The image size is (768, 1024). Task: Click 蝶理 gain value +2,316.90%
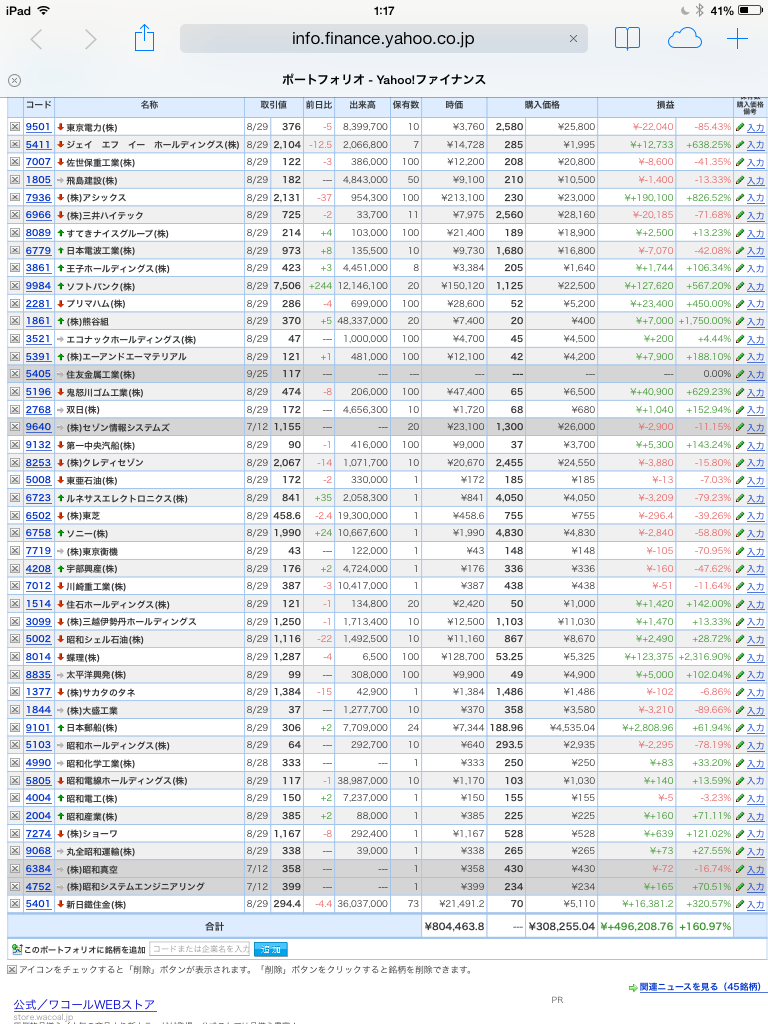pyautogui.click(x=705, y=657)
